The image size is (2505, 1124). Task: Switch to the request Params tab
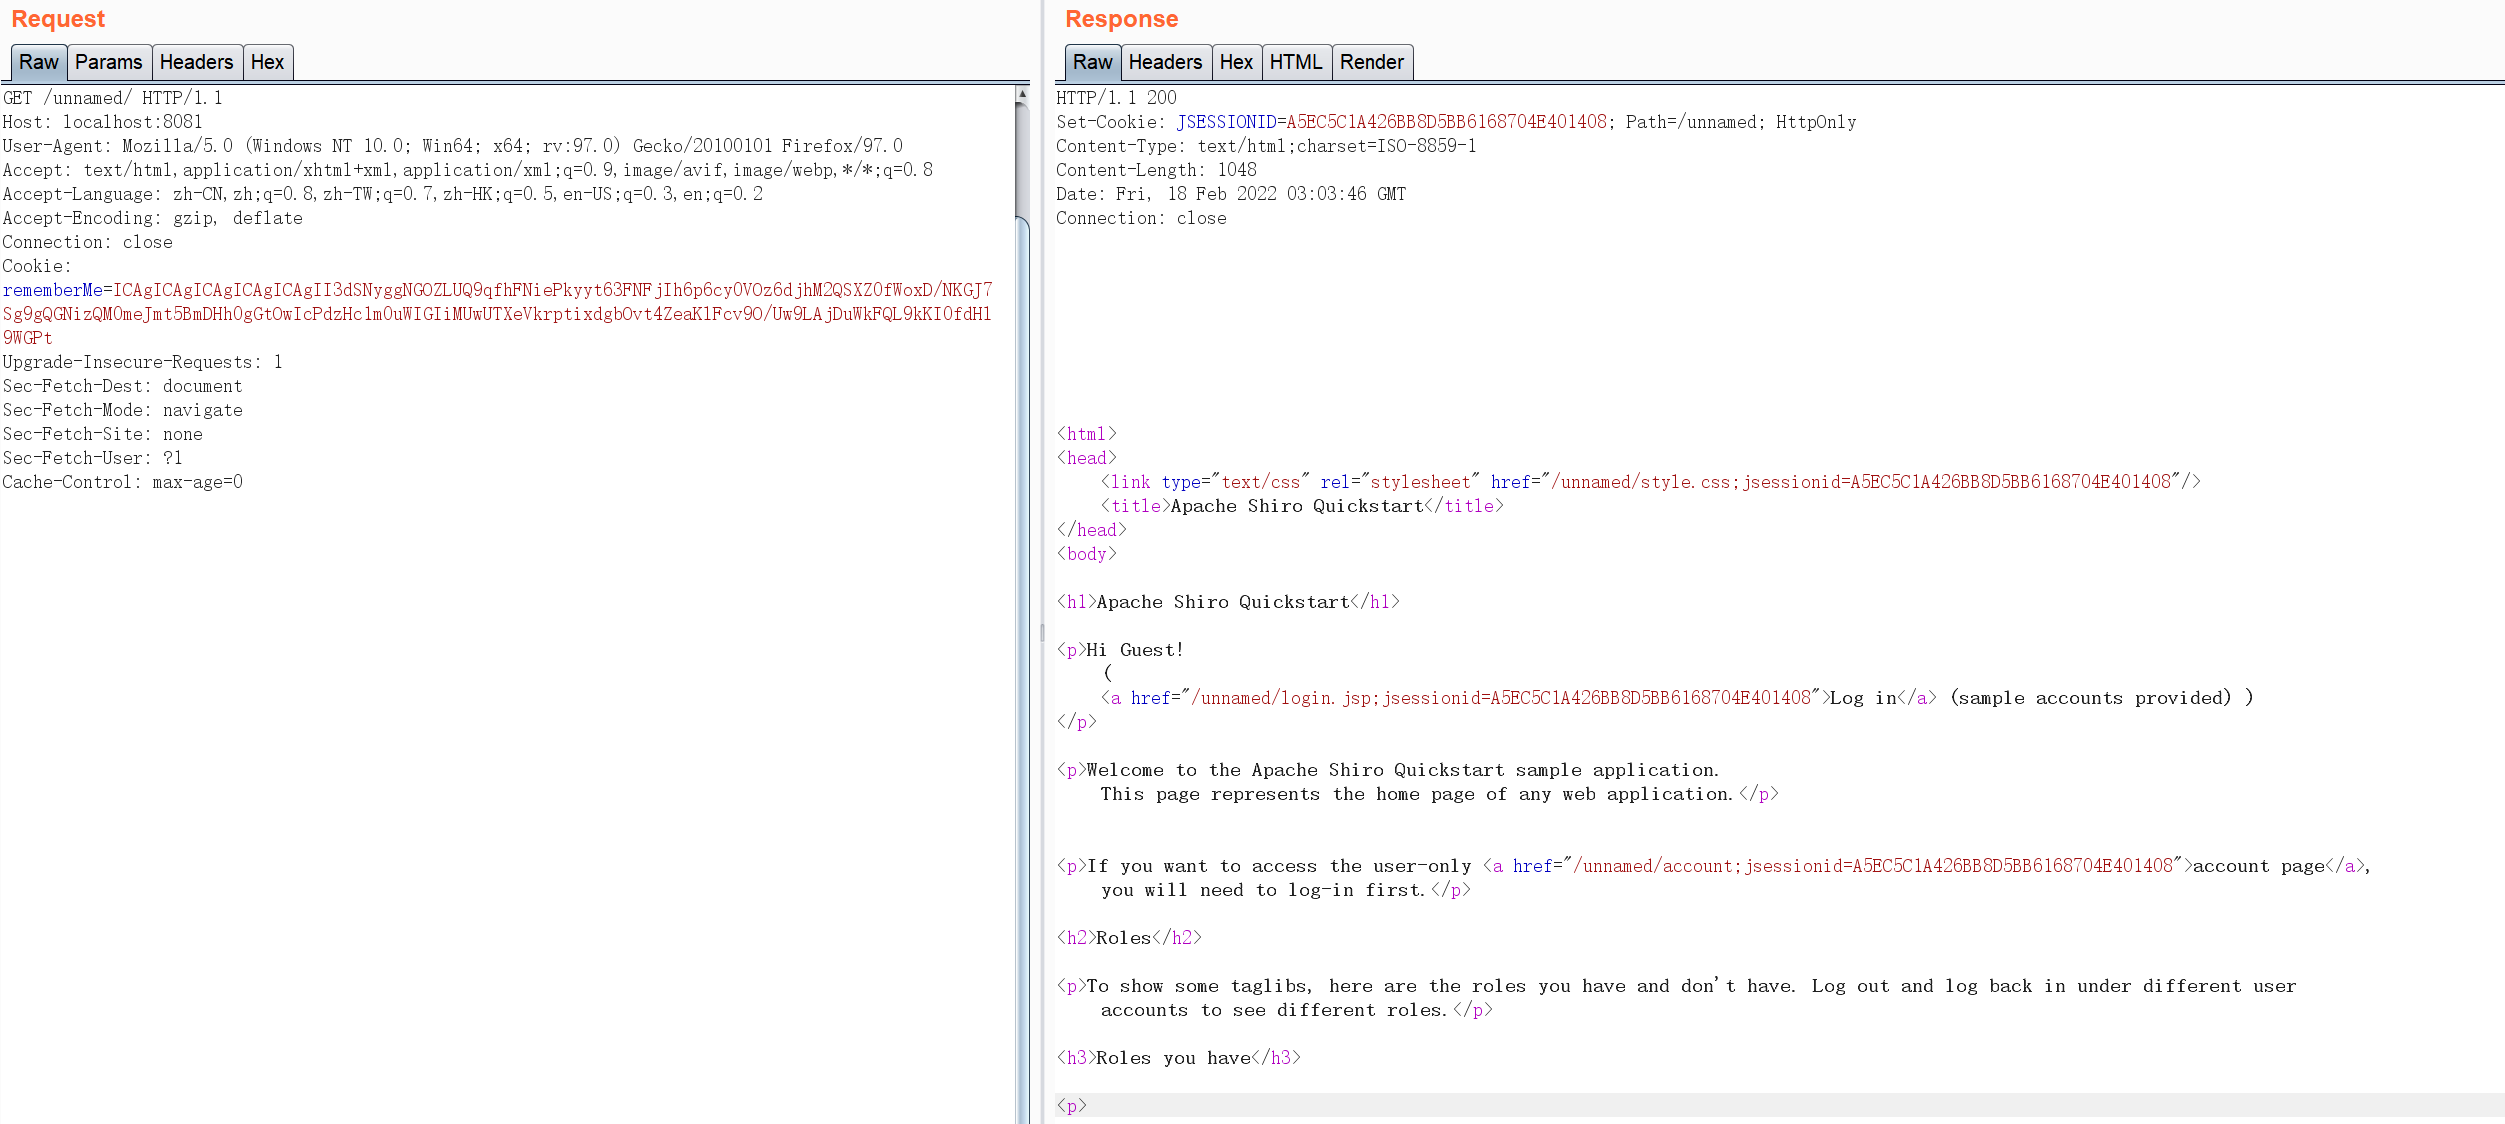(108, 62)
